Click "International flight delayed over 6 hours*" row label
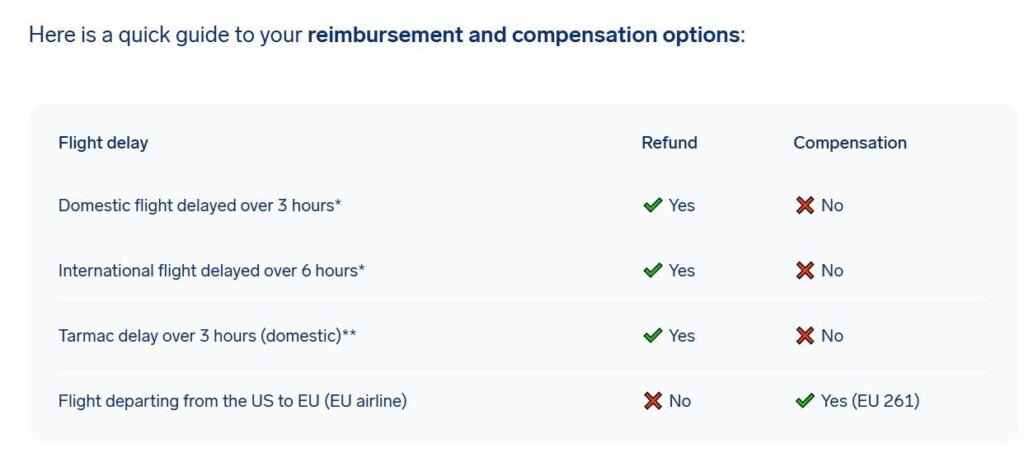This screenshot has height=472, width=1024. pos(211,270)
